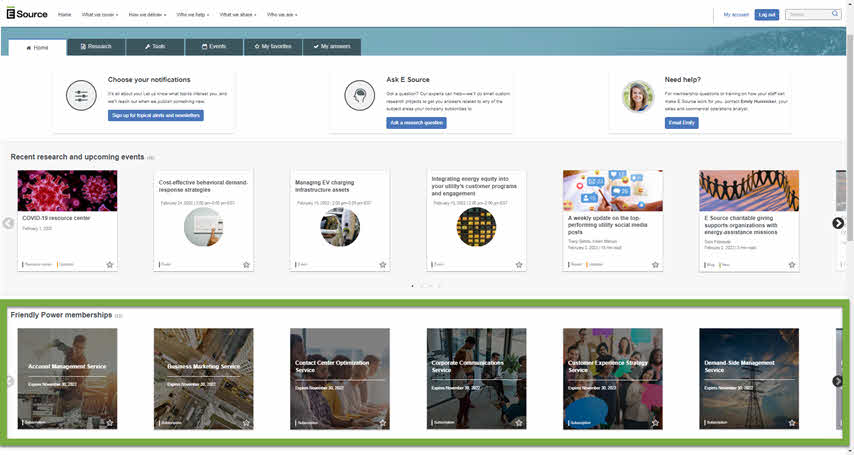
Task: Expand the What we share menu
Action: coord(238,15)
